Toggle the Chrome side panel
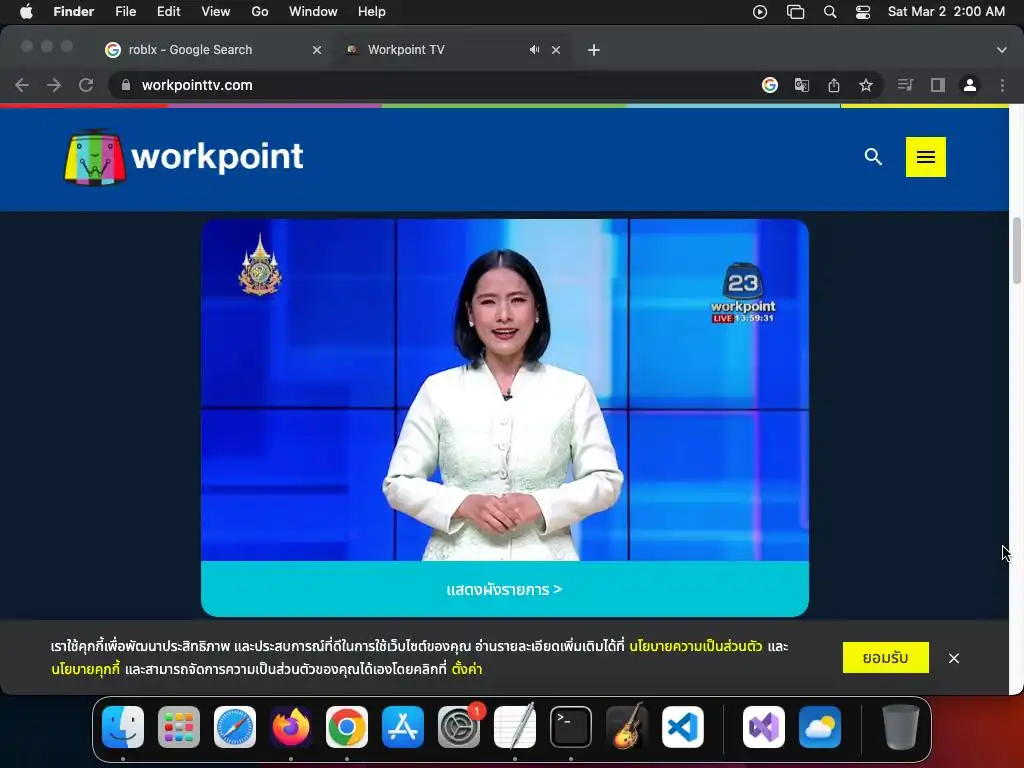The width and height of the screenshot is (1024, 768). (937, 85)
